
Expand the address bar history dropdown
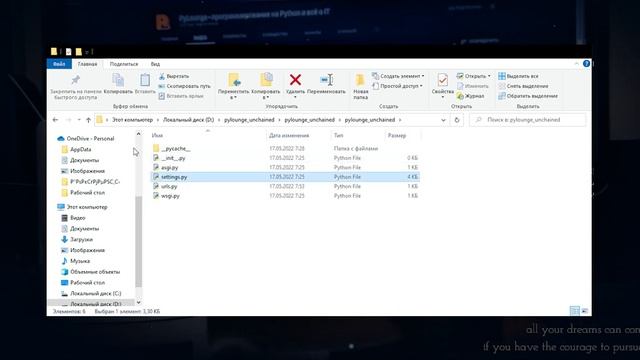coord(443,120)
